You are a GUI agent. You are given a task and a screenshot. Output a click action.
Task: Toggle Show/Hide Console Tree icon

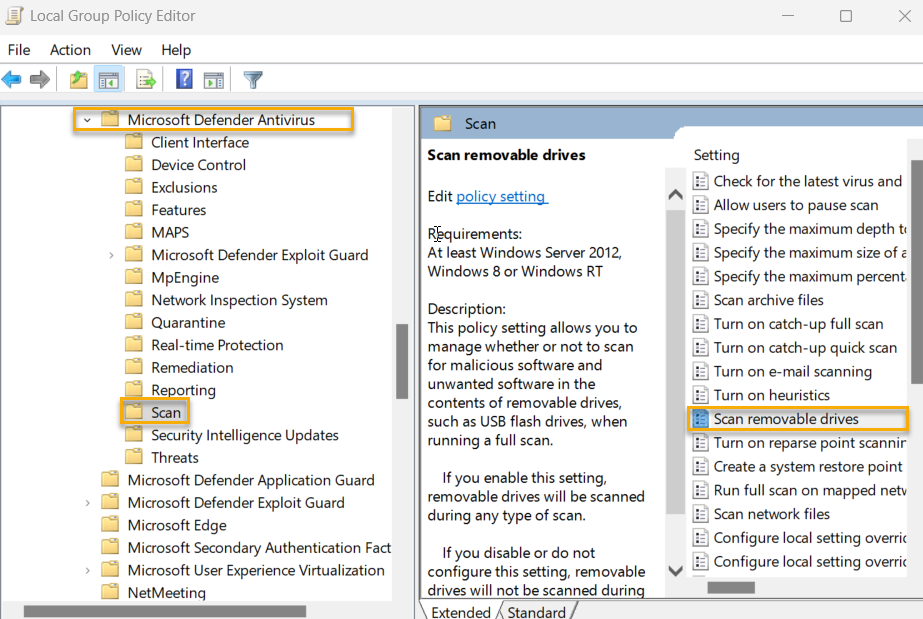coord(108,80)
